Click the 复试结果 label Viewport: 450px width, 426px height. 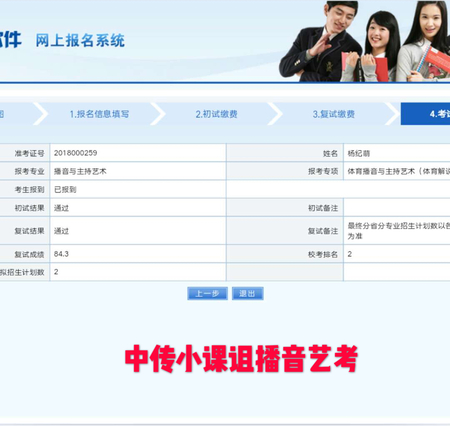(x=29, y=231)
